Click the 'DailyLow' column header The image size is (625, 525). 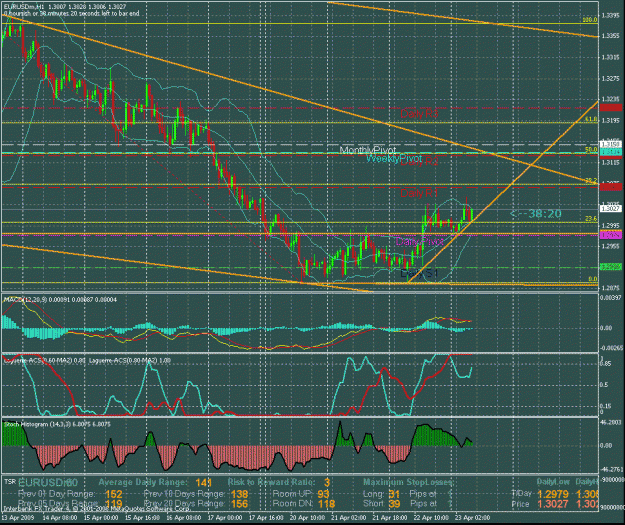(x=553, y=482)
